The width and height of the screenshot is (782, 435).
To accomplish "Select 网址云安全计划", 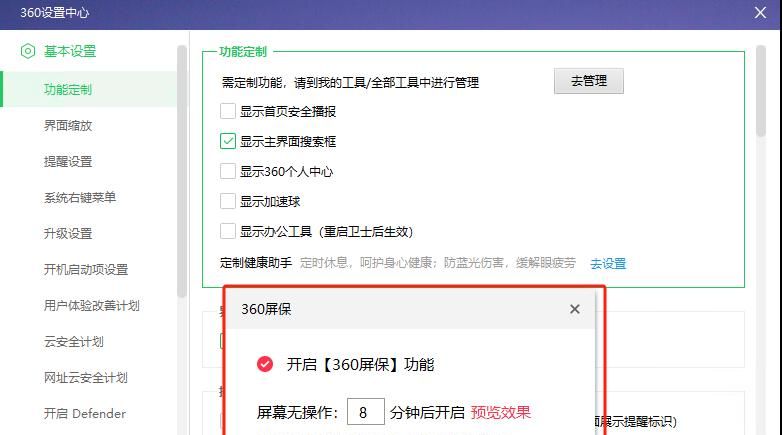I will point(86,378).
